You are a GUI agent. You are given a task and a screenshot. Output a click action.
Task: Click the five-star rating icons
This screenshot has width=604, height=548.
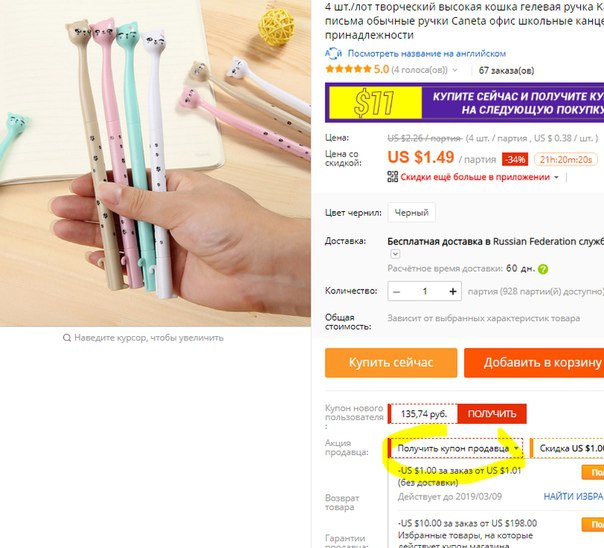[348, 70]
